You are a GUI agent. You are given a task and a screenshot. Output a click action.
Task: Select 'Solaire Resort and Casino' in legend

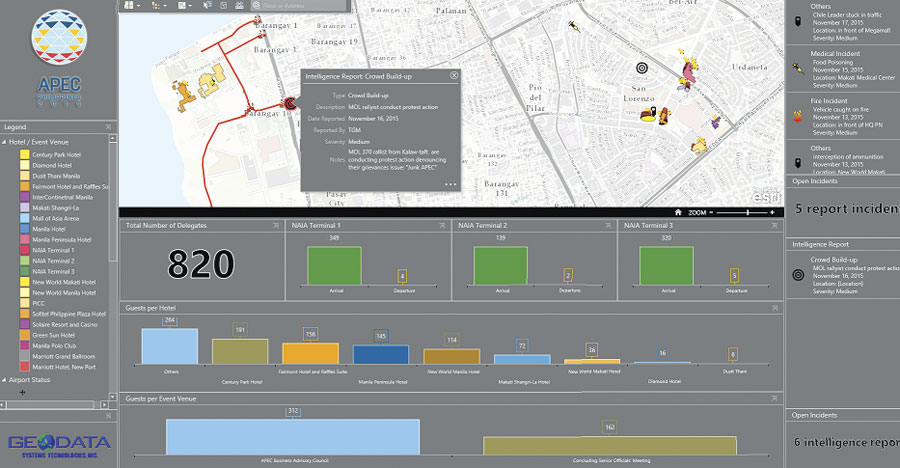coord(65,324)
